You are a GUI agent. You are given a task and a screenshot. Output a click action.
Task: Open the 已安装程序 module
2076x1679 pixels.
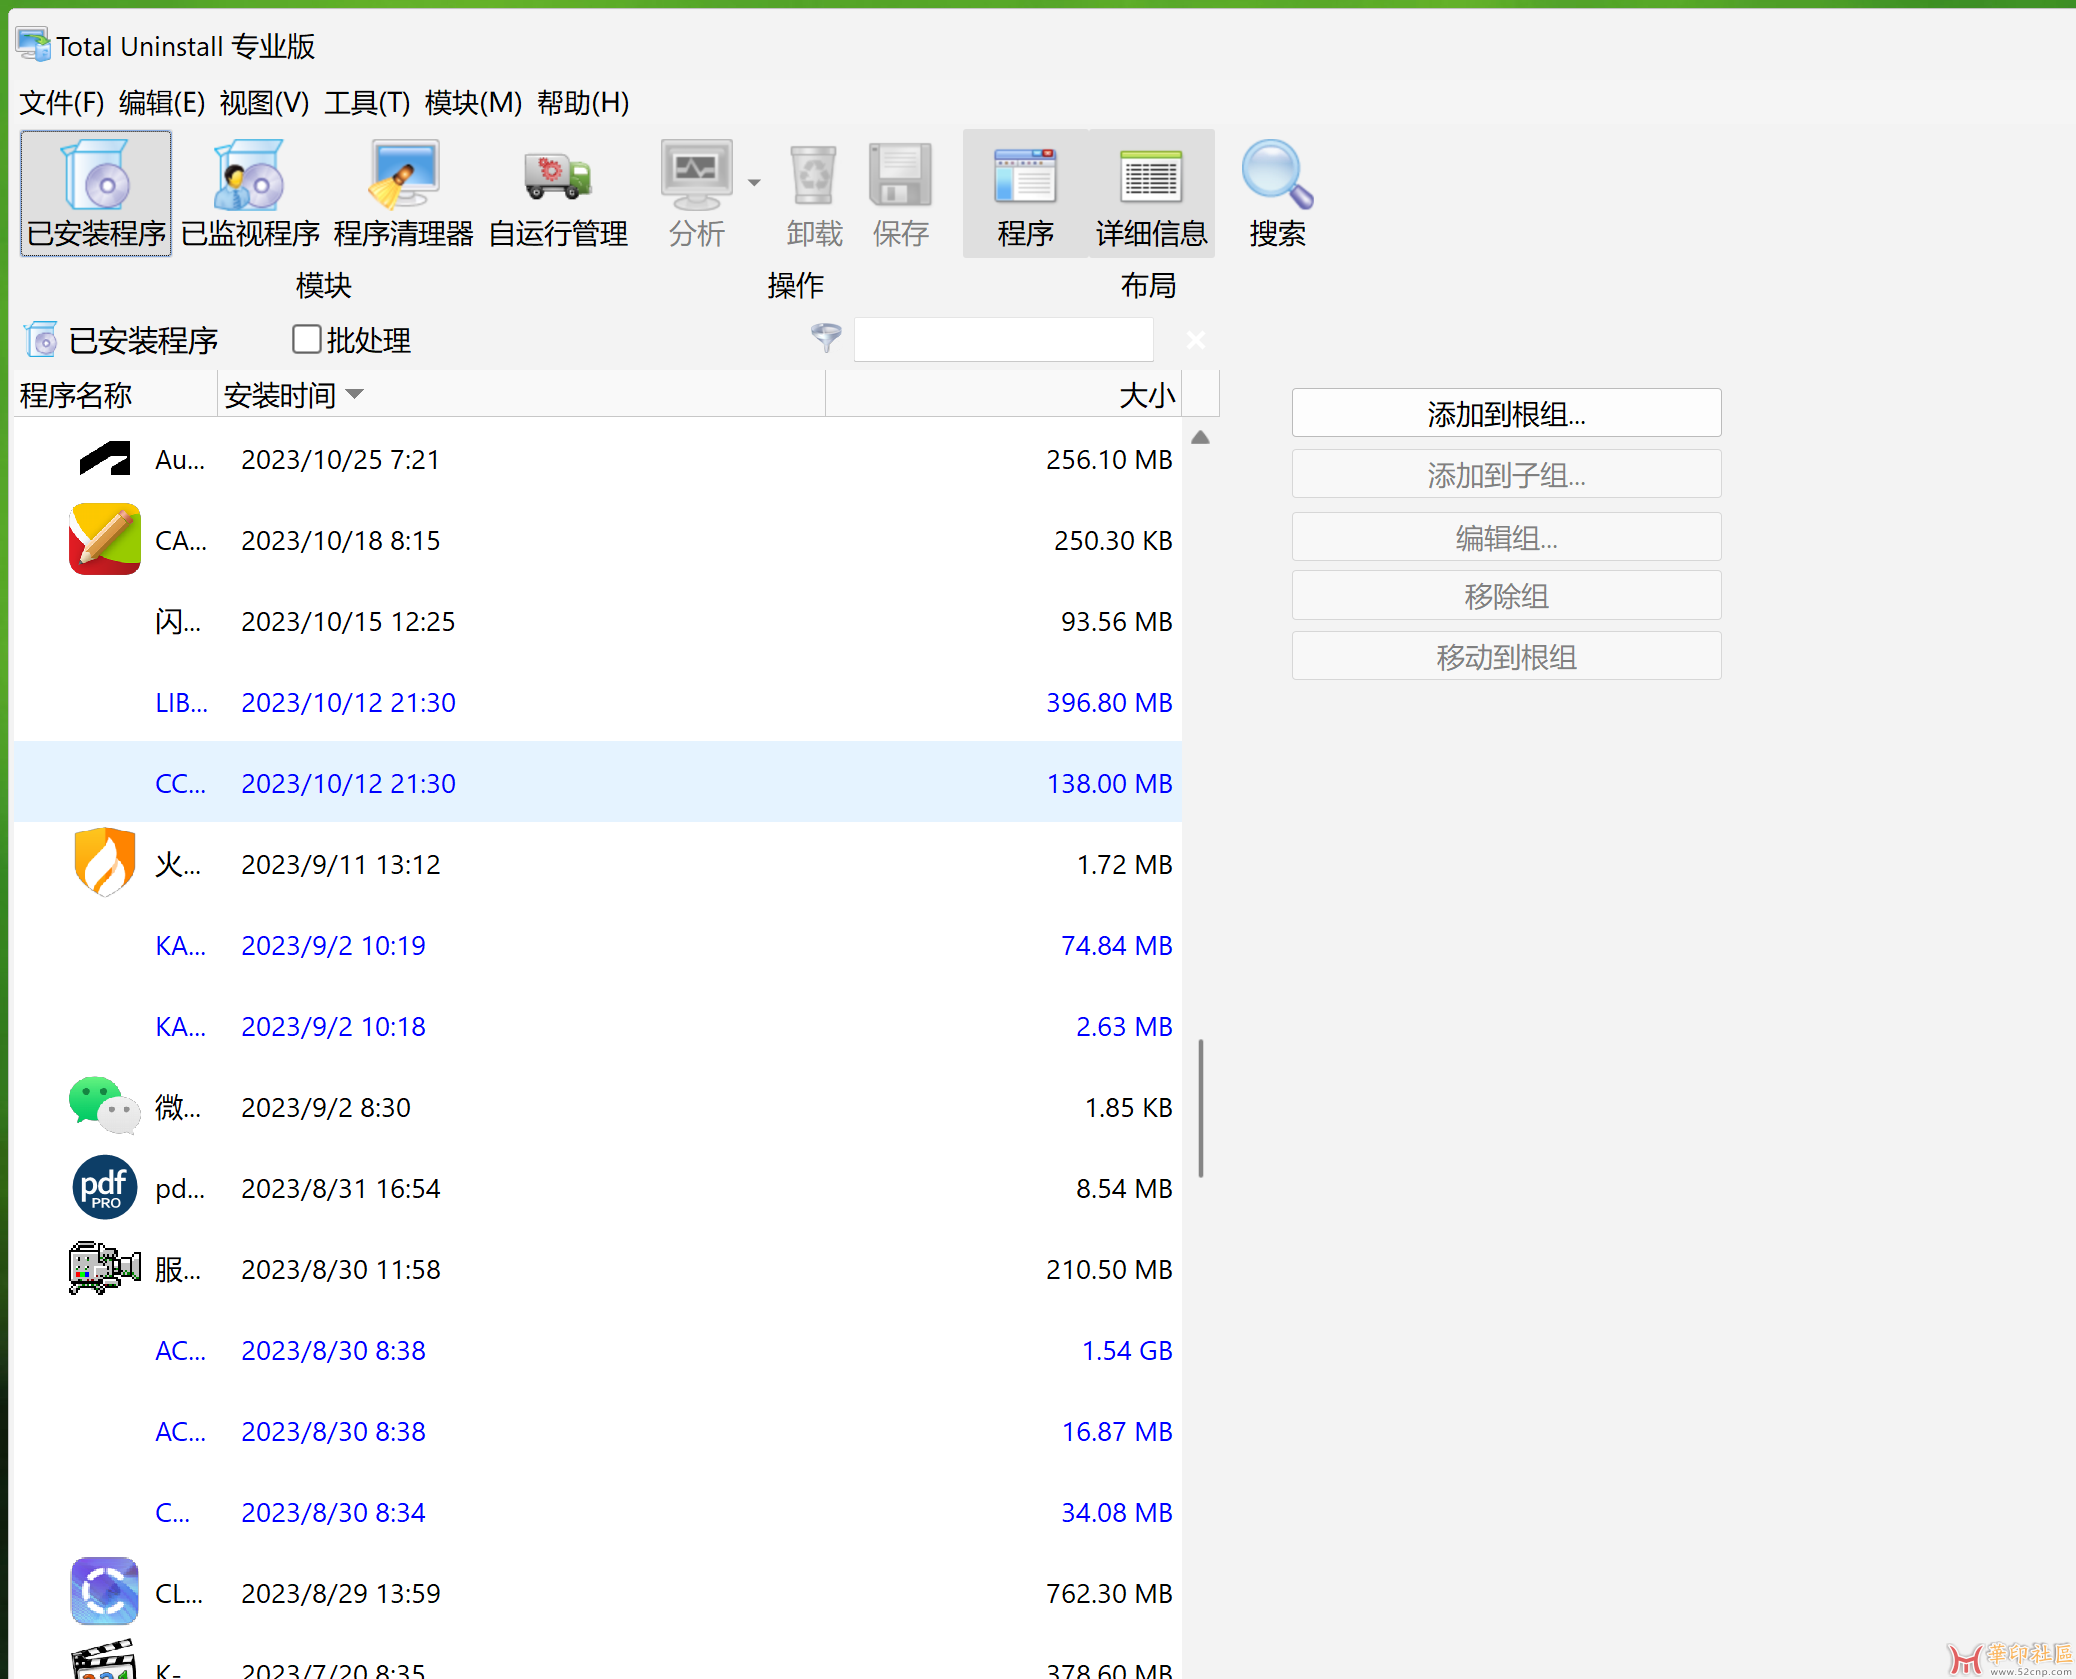click(96, 193)
